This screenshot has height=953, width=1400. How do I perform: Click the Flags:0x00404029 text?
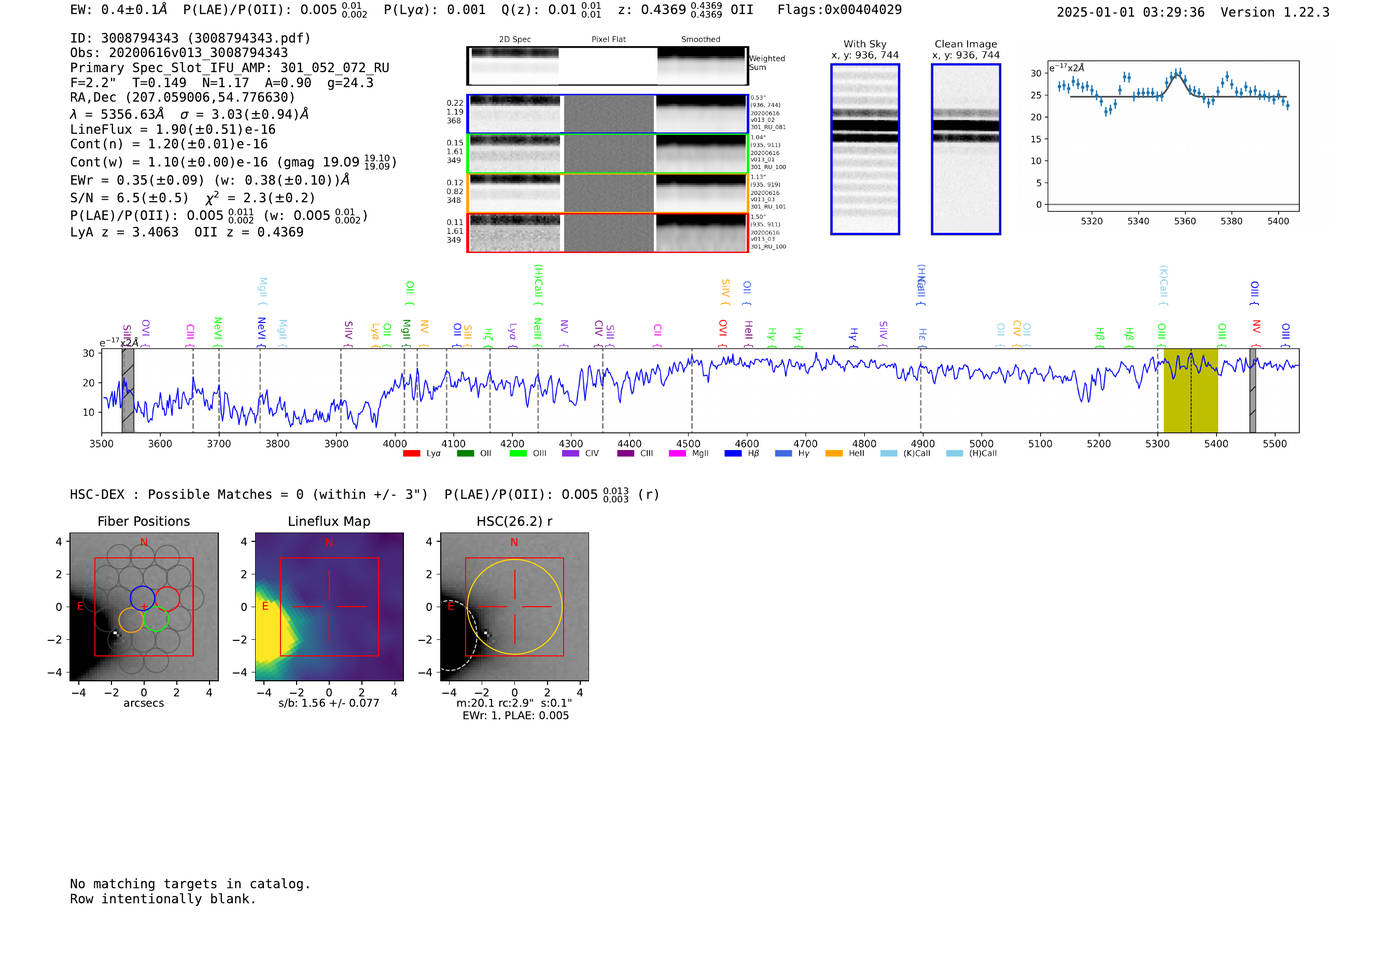coord(839,10)
